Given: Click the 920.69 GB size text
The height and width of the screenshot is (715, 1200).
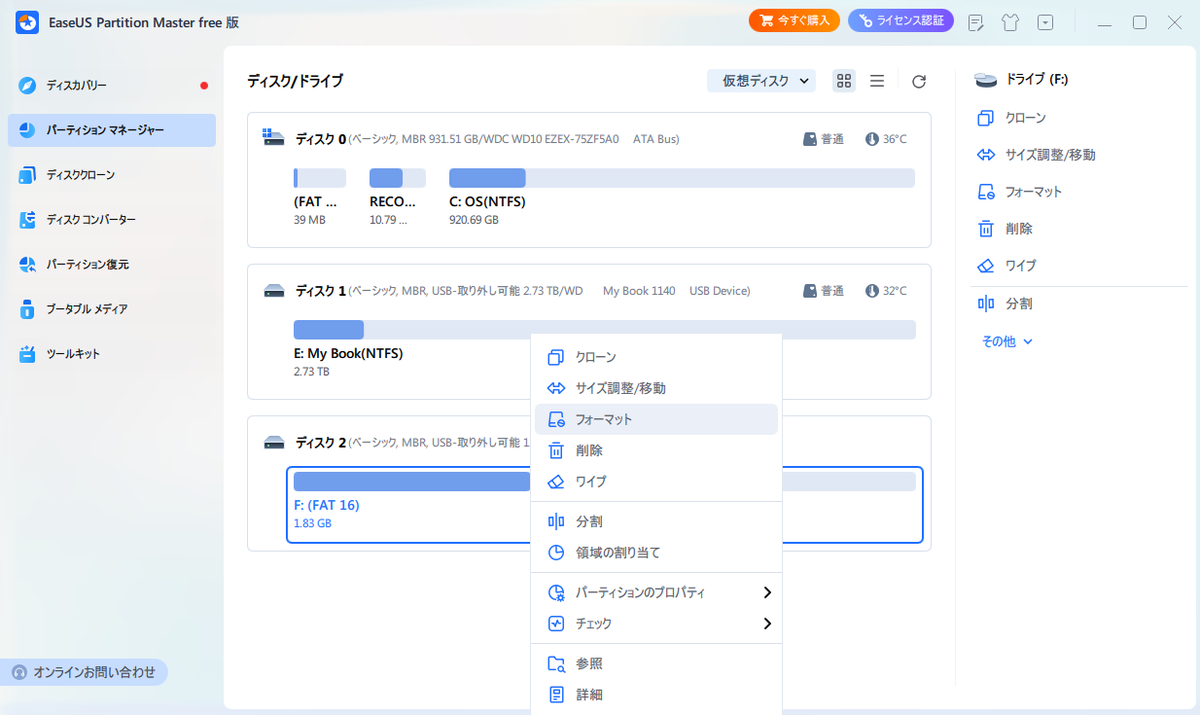Looking at the screenshot, I should [x=474, y=220].
